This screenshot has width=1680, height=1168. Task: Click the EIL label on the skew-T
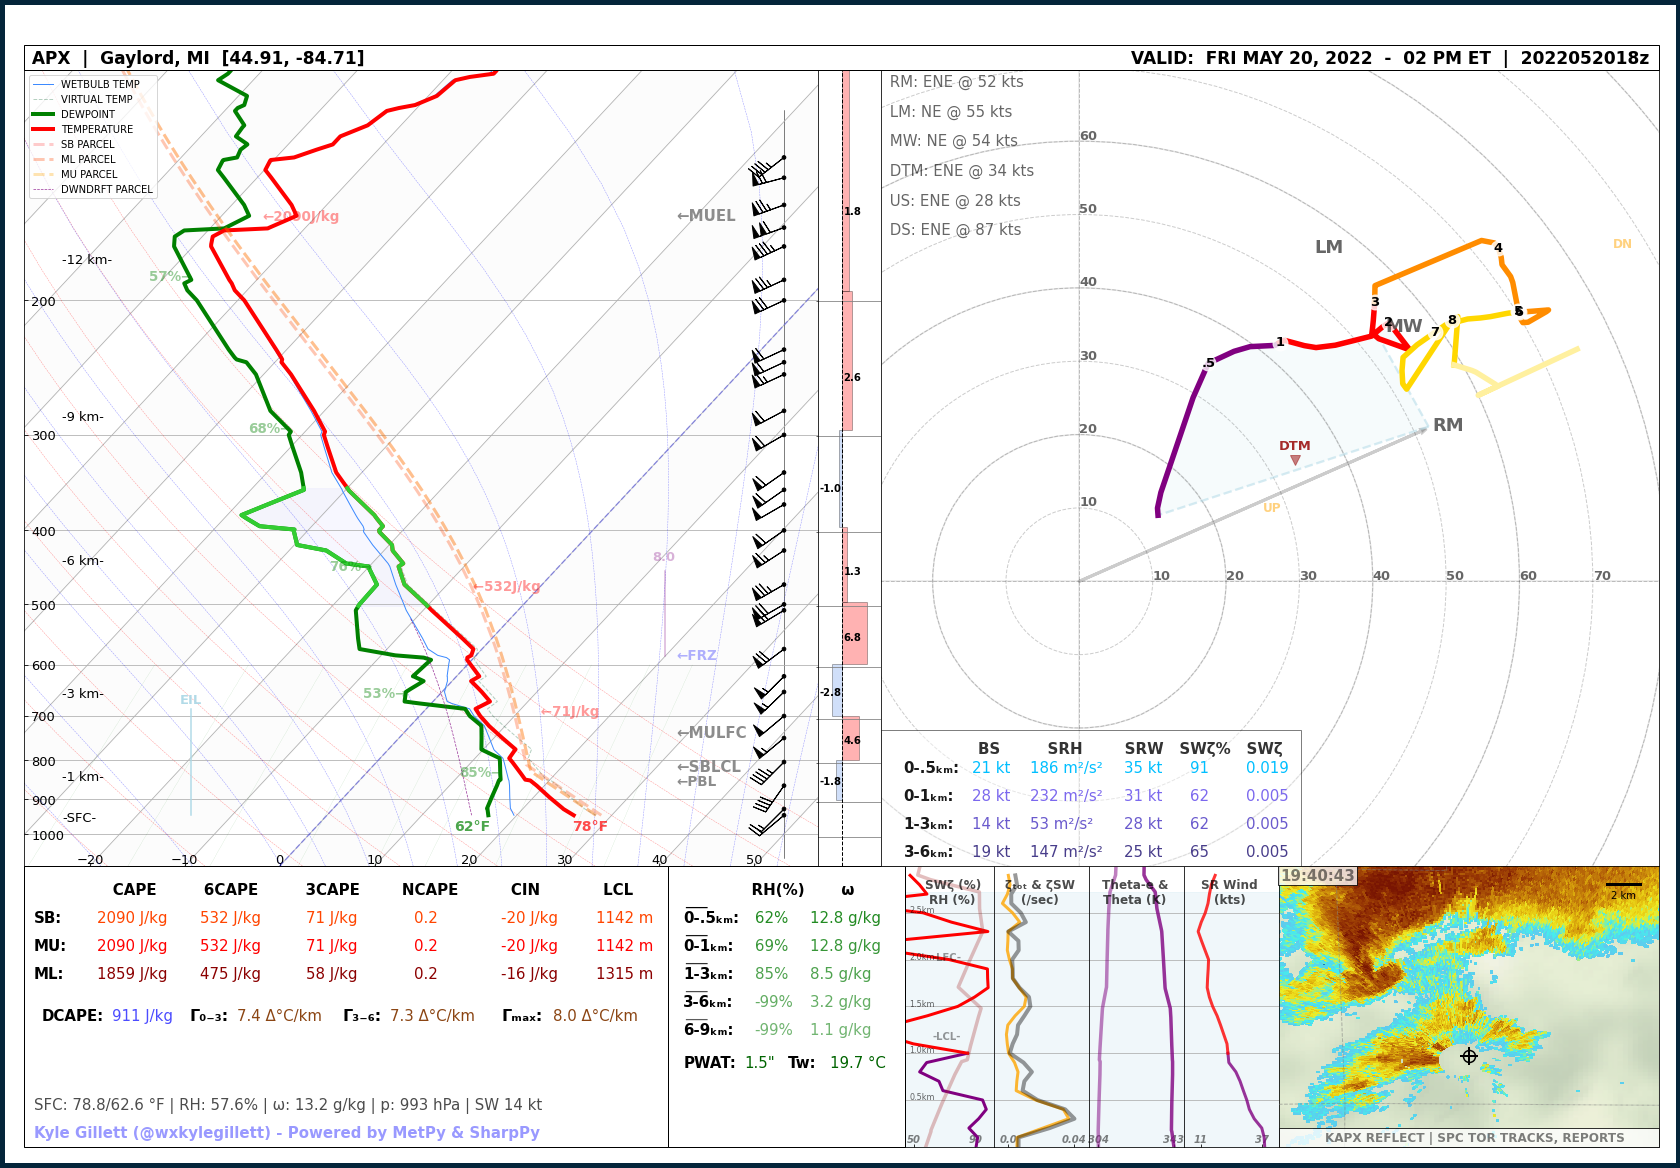coord(190,700)
